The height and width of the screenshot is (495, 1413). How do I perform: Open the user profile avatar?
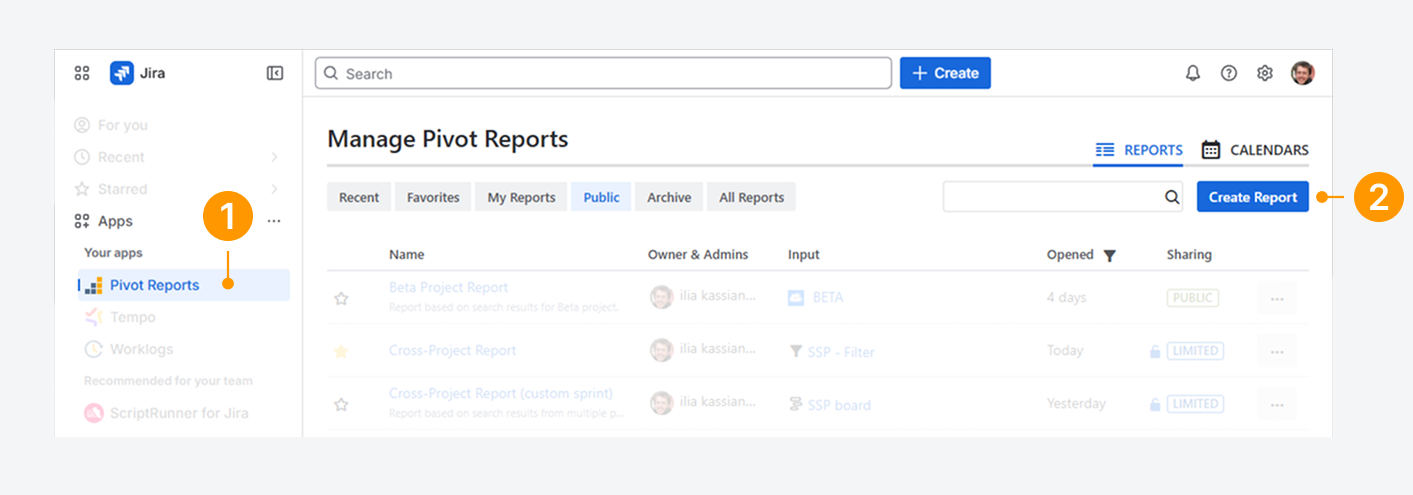[1302, 73]
